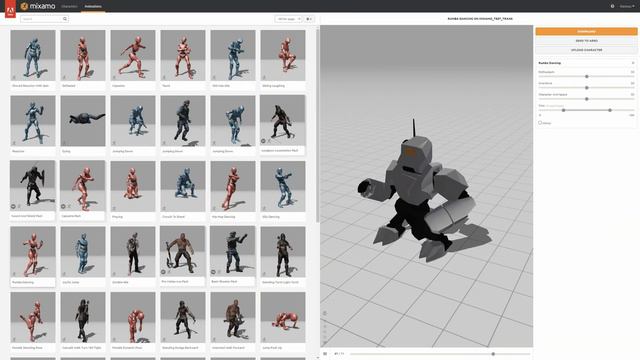This screenshot has height=360, width=640.
Task: Toggle the Mirror checkbox
Action: coord(540,122)
